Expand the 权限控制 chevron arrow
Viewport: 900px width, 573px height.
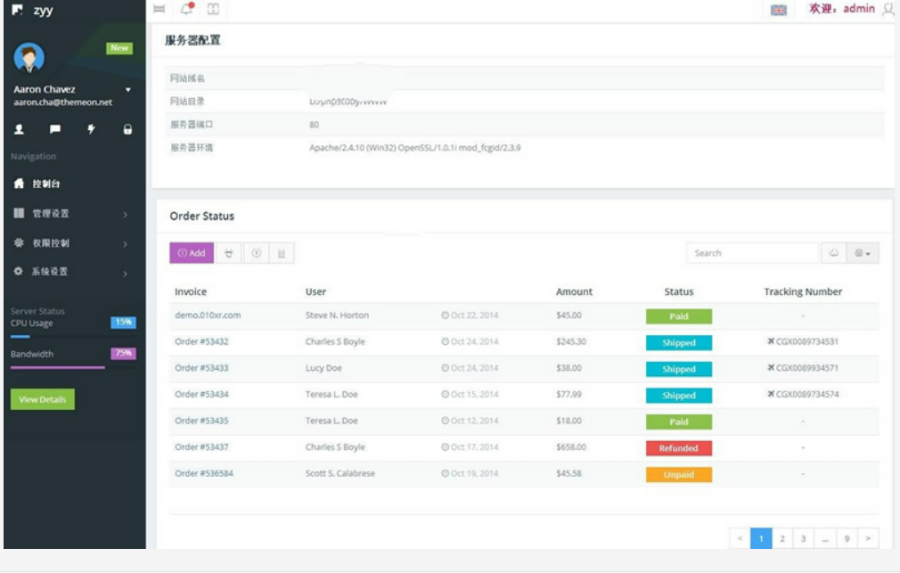[x=125, y=244]
